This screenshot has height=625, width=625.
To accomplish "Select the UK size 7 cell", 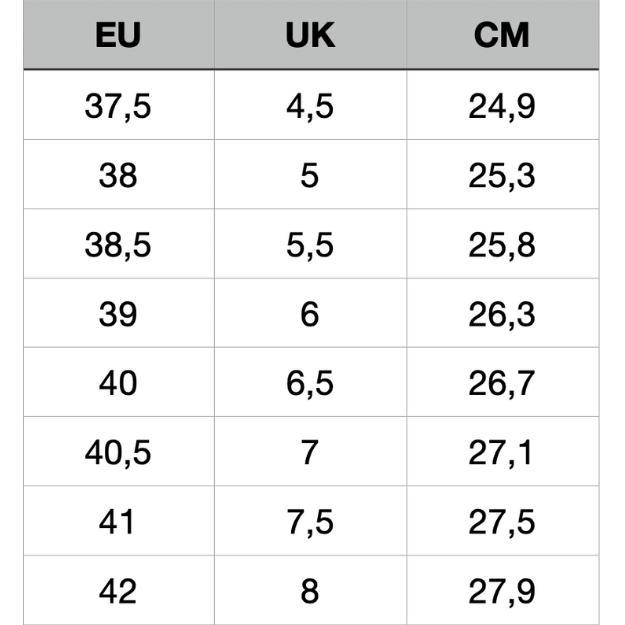I will 310,452.
